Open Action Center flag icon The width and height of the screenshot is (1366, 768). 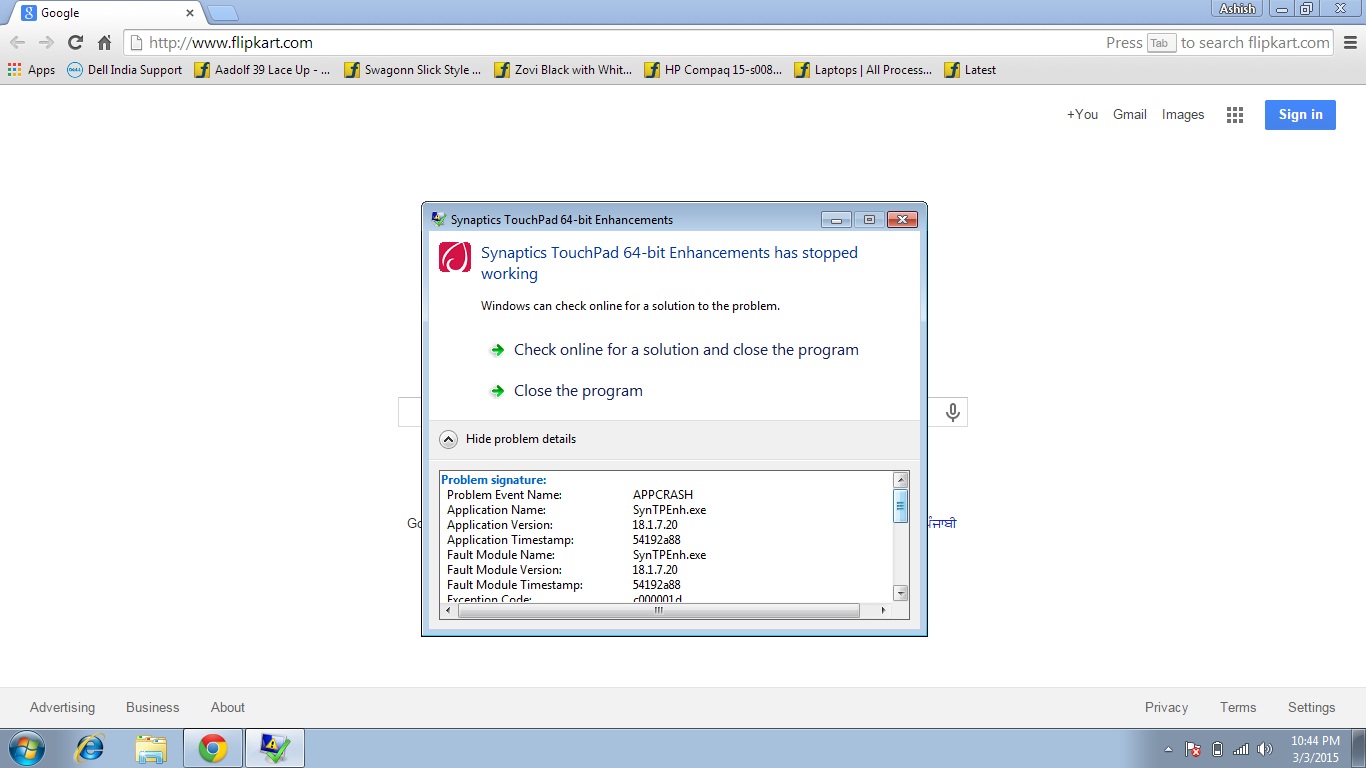click(1193, 749)
